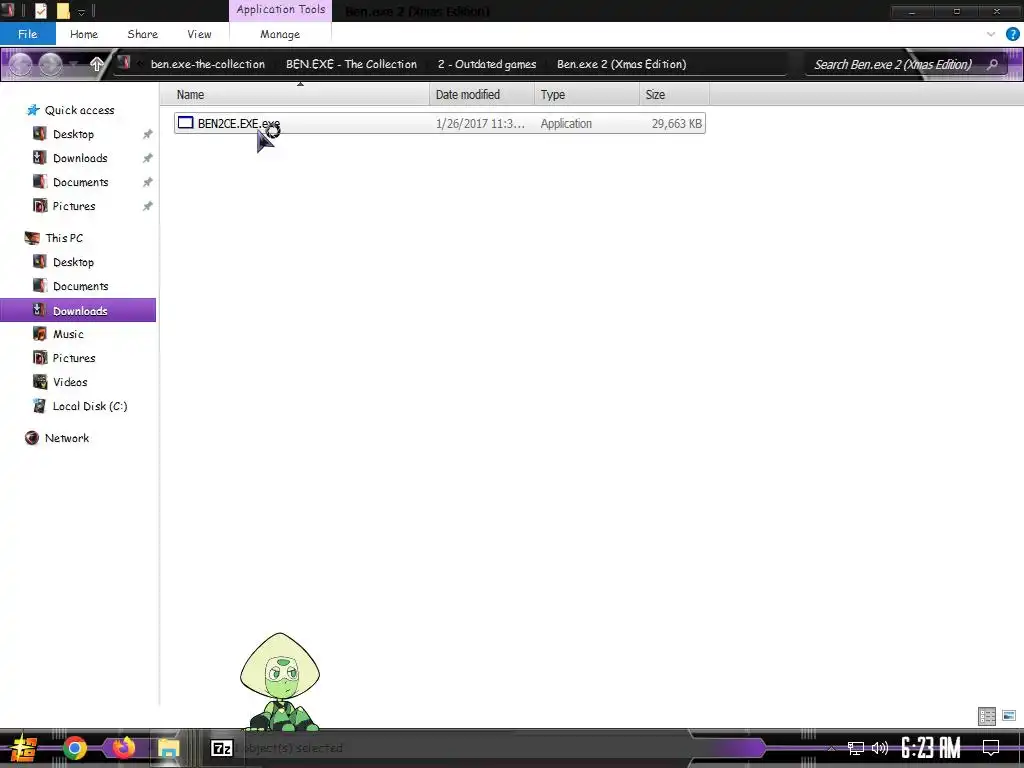Select This PC in the navigation pane
Image resolution: width=1024 pixels, height=768 pixels.
click(x=64, y=238)
